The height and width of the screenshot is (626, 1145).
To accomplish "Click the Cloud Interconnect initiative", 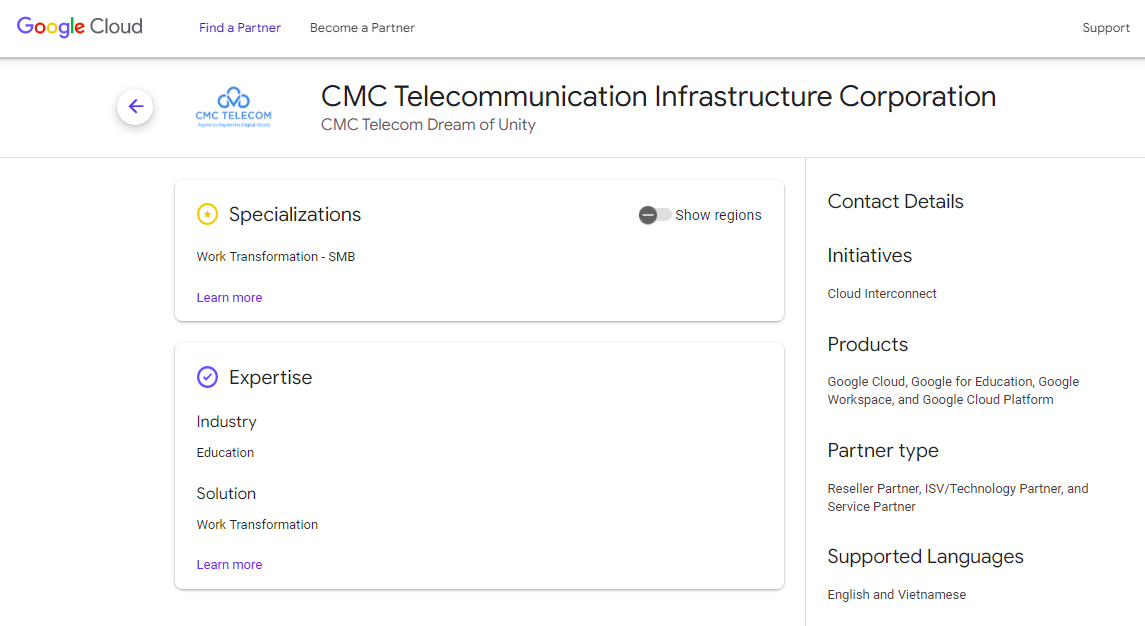I will pyautogui.click(x=882, y=294).
